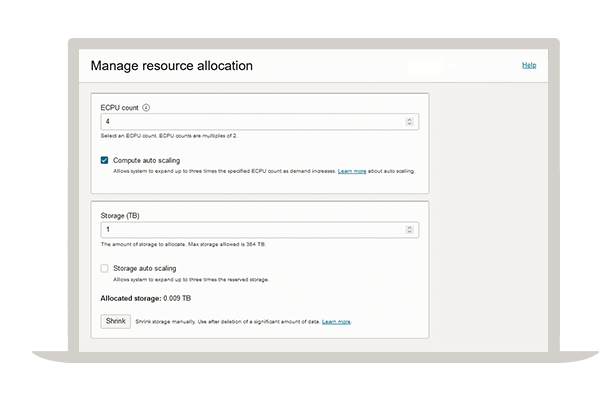This screenshot has width=600, height=400.
Task: Click the ECPU count label
Action: tap(120, 106)
